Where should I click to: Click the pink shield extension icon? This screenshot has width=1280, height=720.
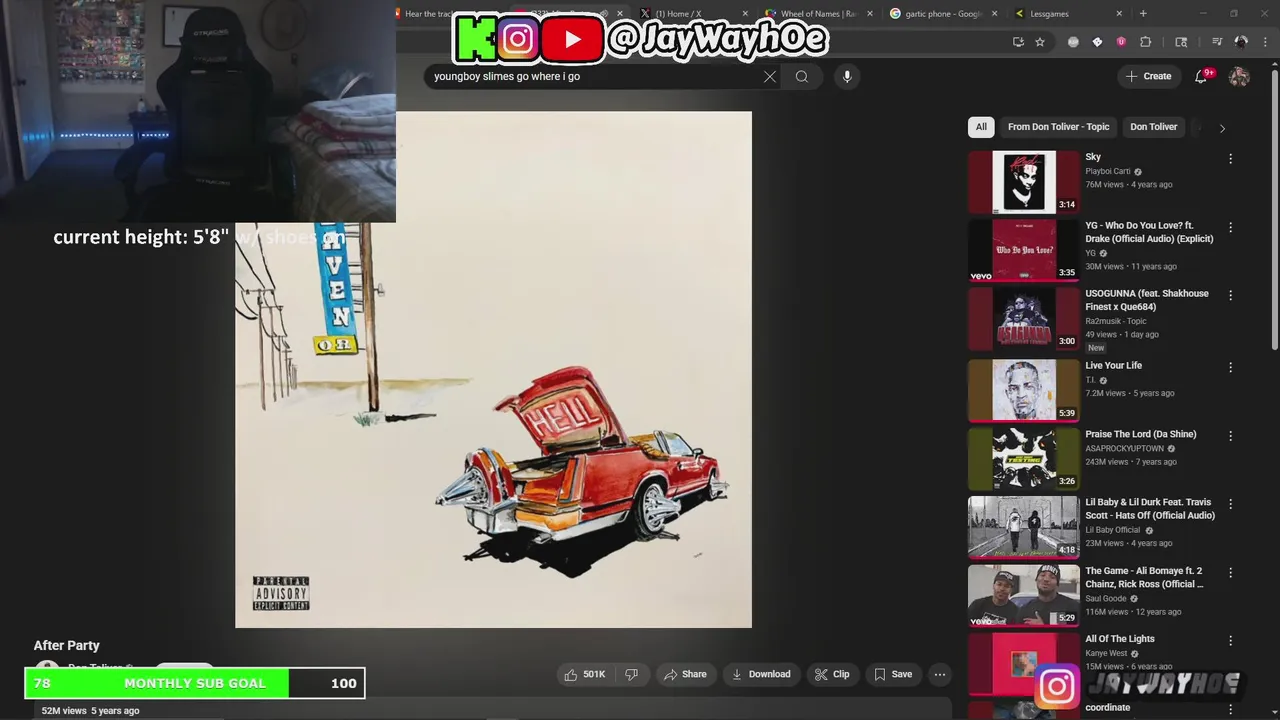pos(1121,42)
